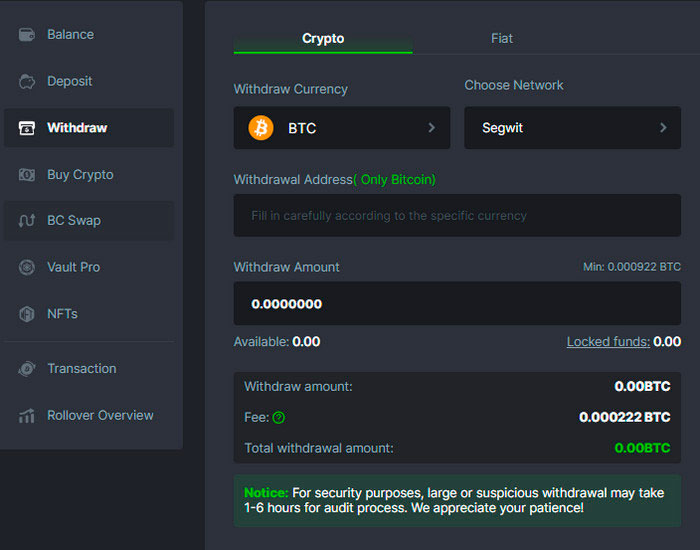Click the Deposit piggy bank icon
Image resolution: width=700 pixels, height=550 pixels.
point(27,82)
